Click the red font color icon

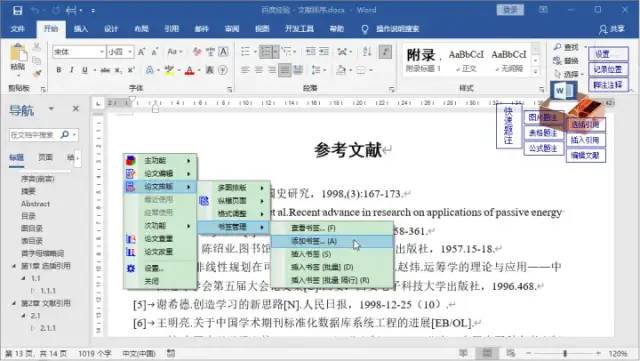pyautogui.click(x=189, y=71)
